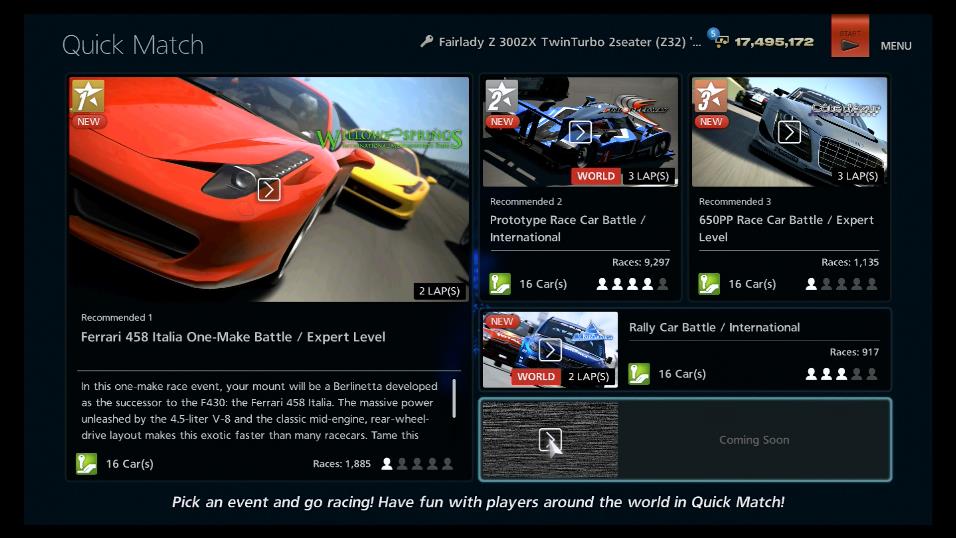This screenshot has width=956, height=538.
Task: Click Races: 9,297 count
Action: coord(641,262)
